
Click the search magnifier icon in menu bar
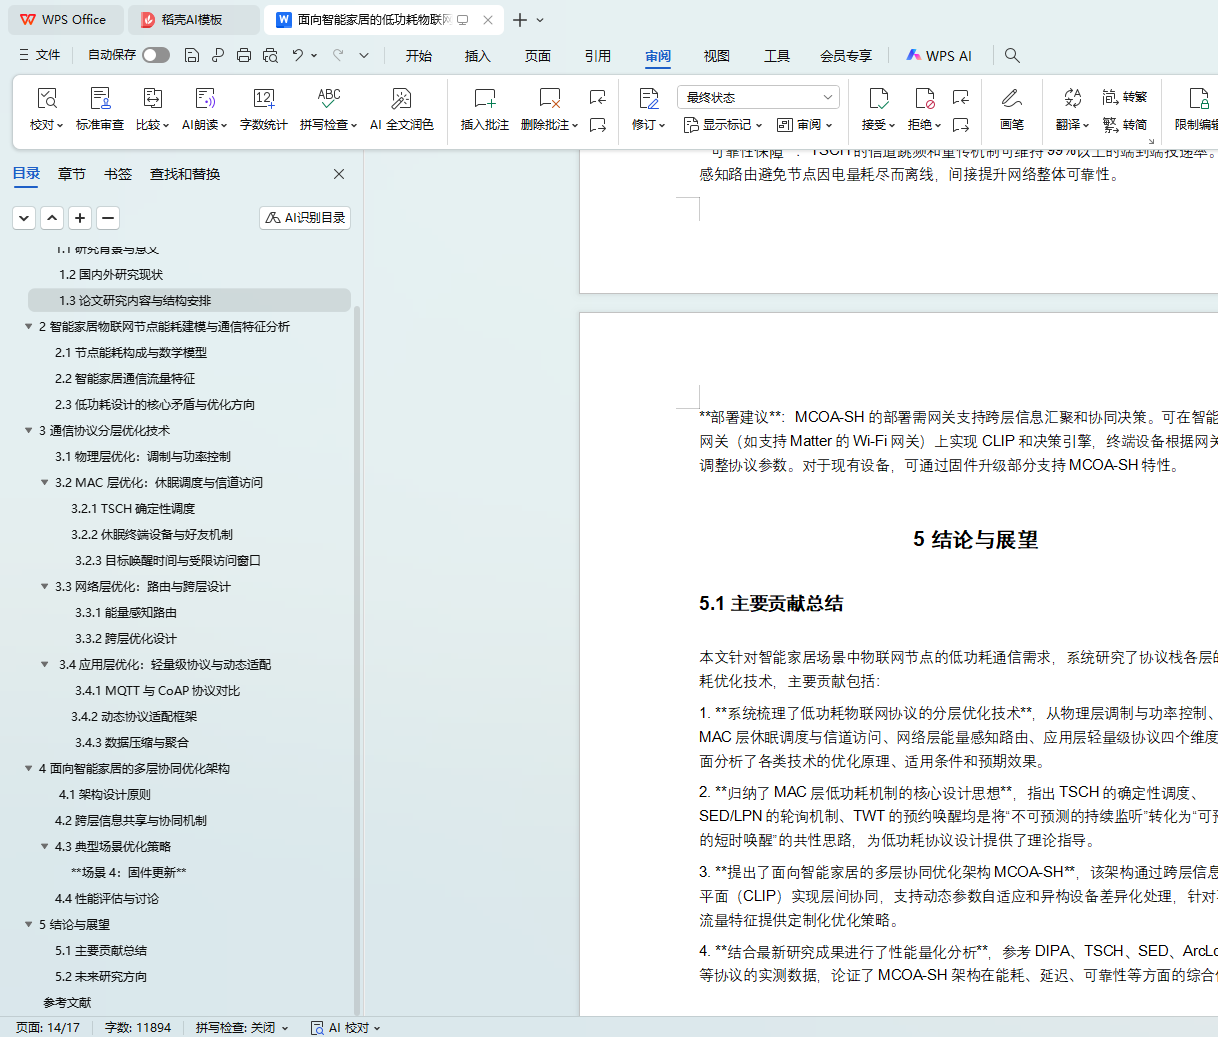(1012, 56)
